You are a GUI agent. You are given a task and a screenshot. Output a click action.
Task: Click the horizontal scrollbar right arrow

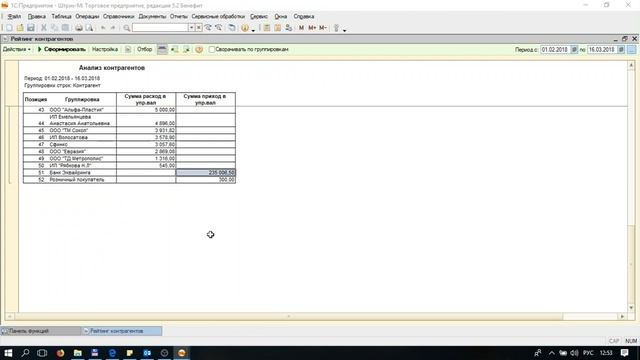tap(622, 316)
